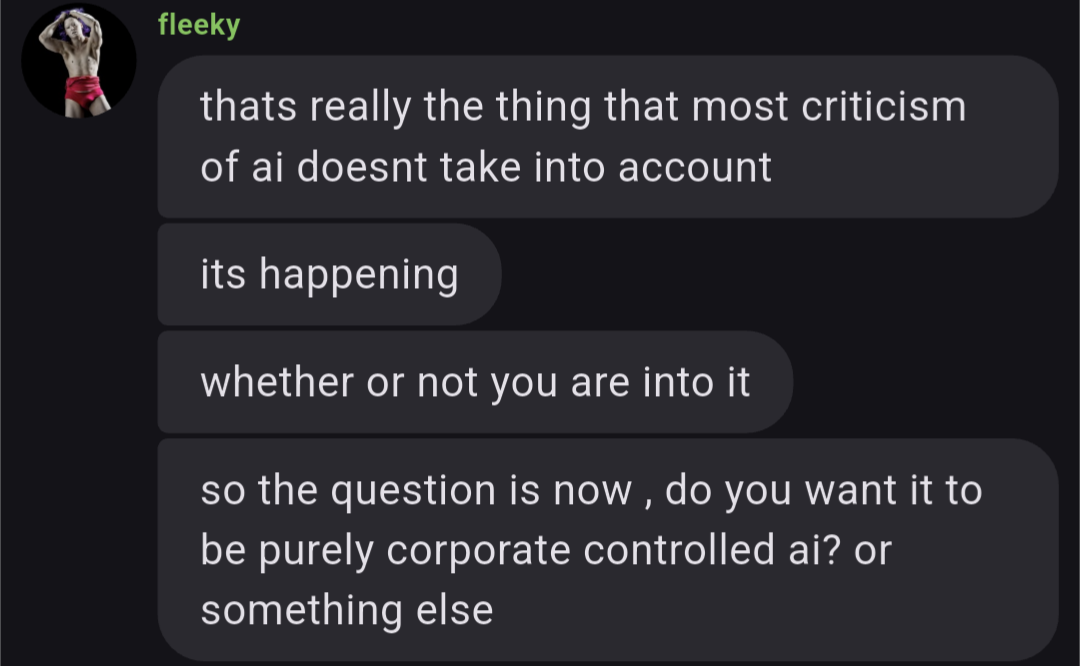This screenshot has height=666, width=1080.
Task: Click "something else" in the last message
Action: click(347, 610)
